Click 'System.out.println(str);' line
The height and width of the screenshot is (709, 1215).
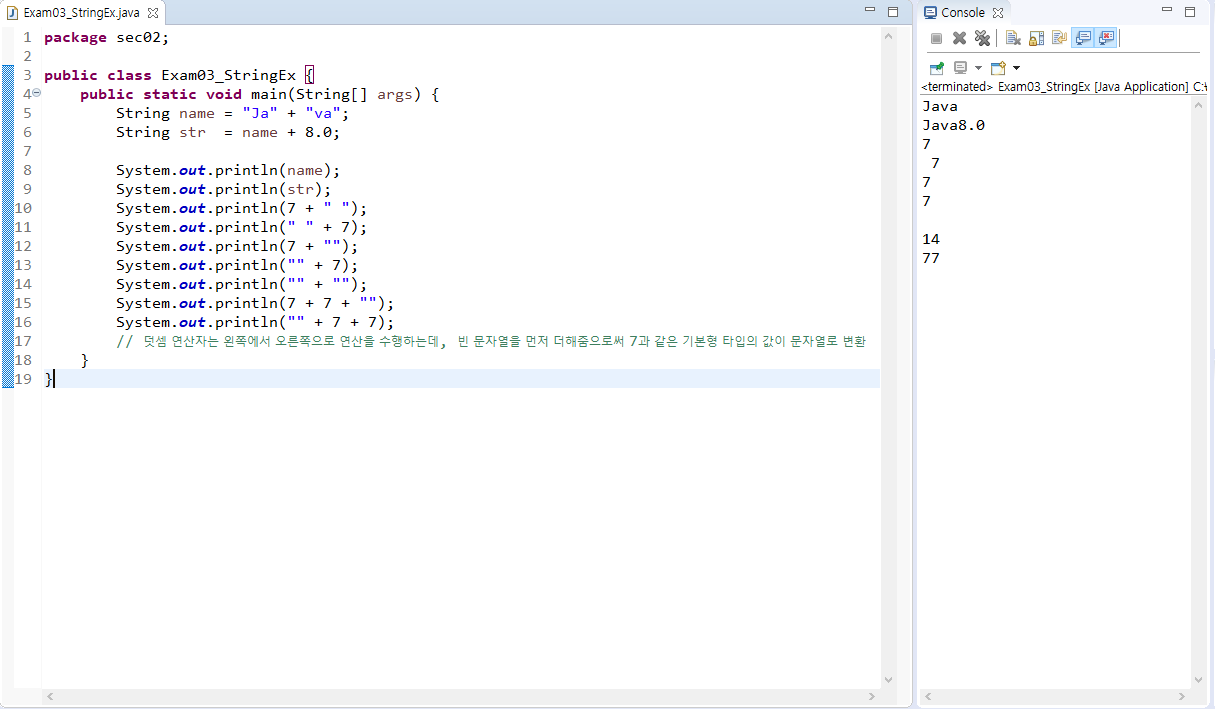224,189
